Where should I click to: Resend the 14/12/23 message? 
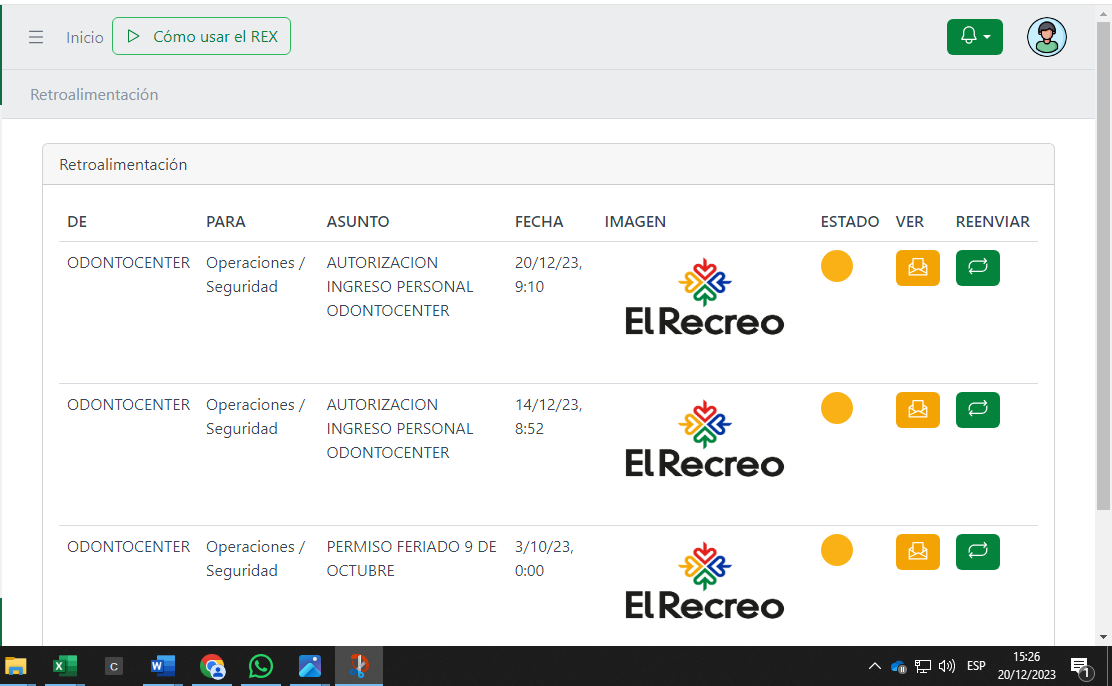(x=978, y=410)
